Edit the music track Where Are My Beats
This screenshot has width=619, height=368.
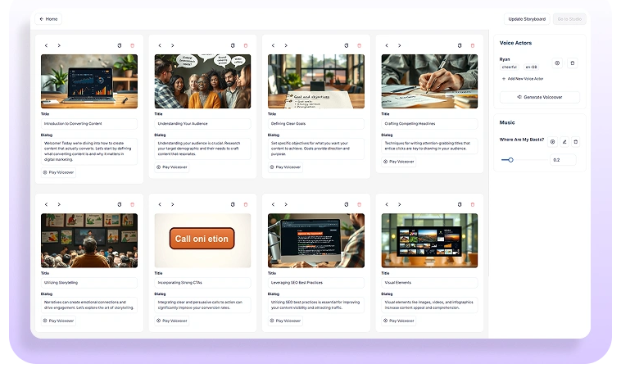point(564,142)
